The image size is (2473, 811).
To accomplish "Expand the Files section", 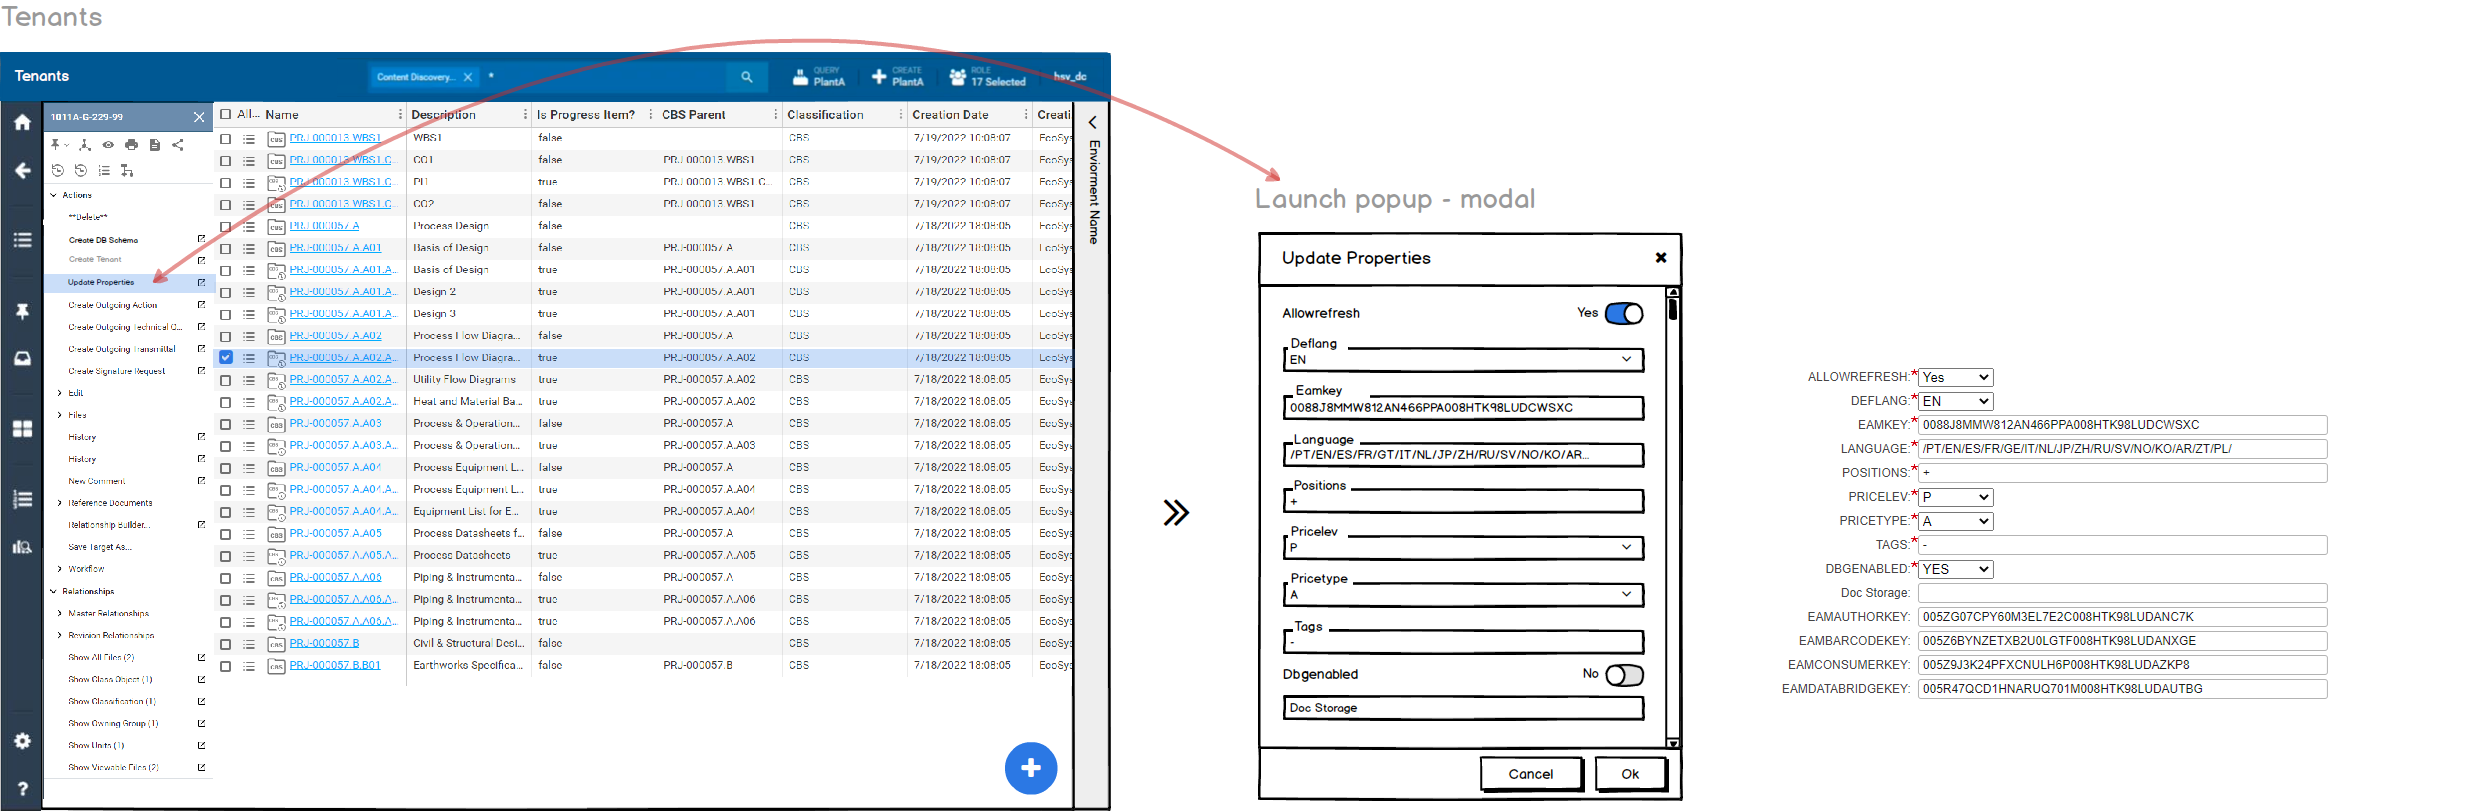I will pos(60,415).
